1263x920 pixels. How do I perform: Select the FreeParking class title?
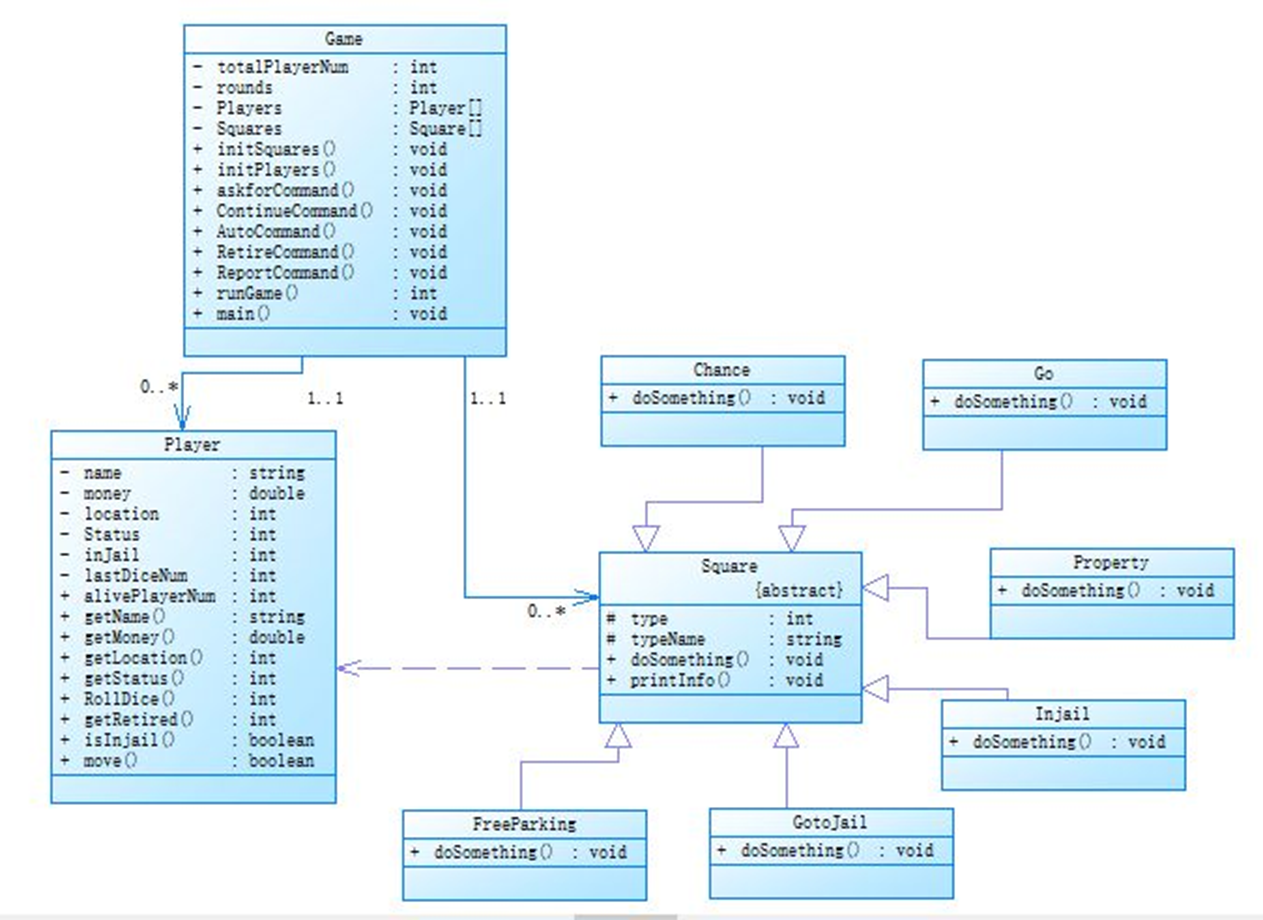point(524,824)
